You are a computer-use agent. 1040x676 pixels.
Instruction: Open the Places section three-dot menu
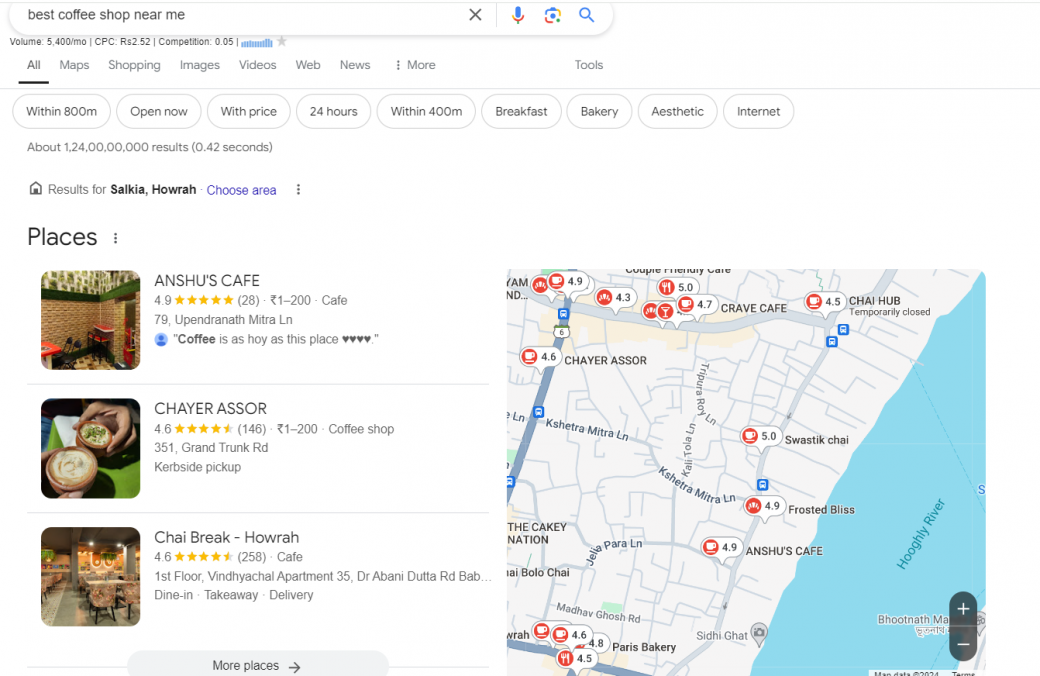(x=115, y=238)
